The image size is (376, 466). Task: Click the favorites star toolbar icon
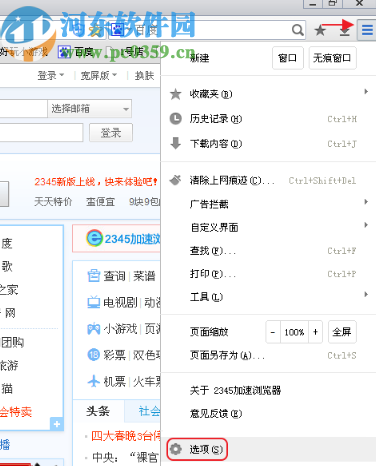point(320,31)
